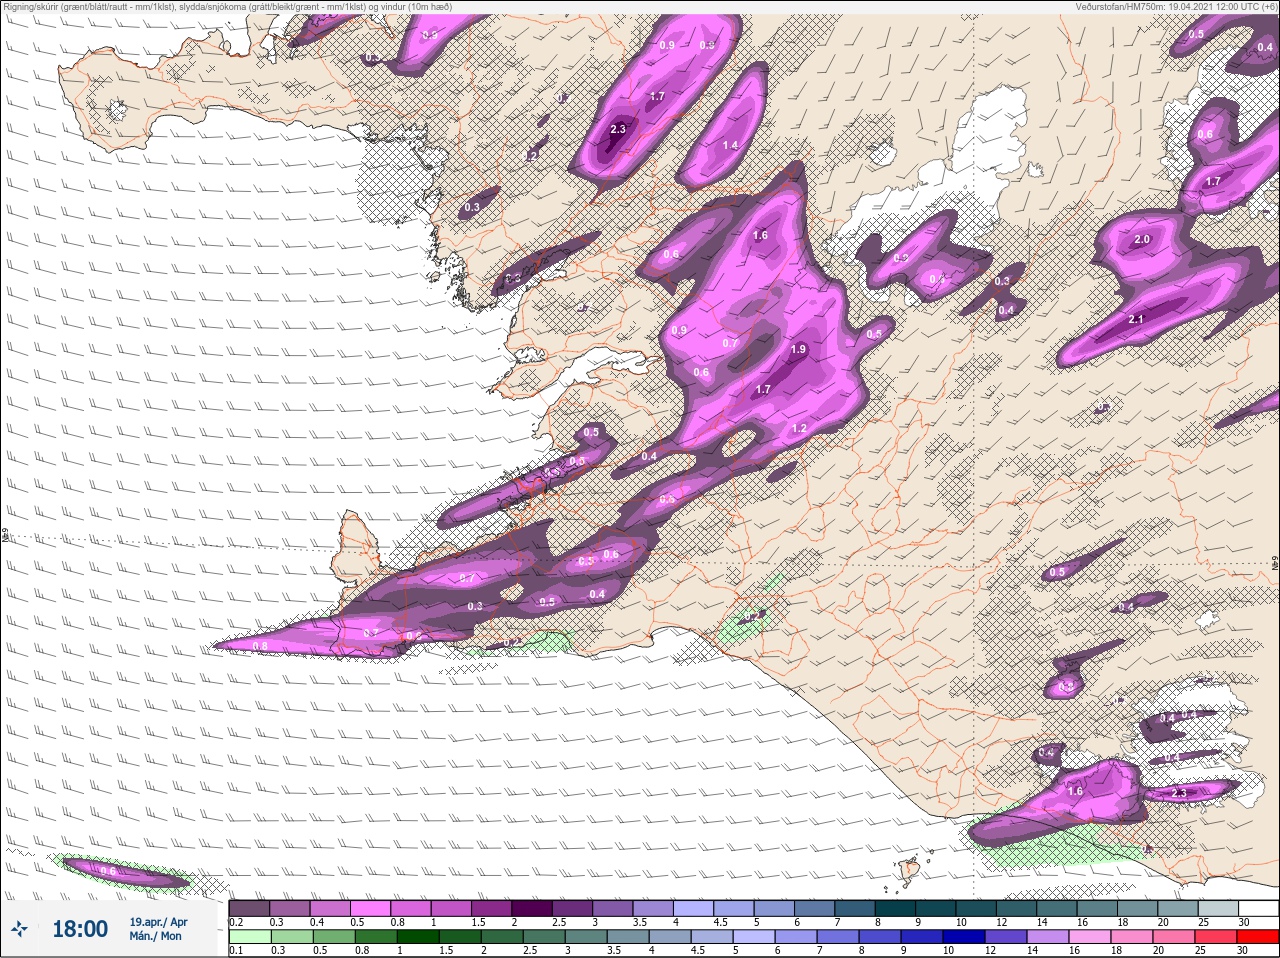Click the Veðurstofan pinwheel logo icon

[x=19, y=928]
